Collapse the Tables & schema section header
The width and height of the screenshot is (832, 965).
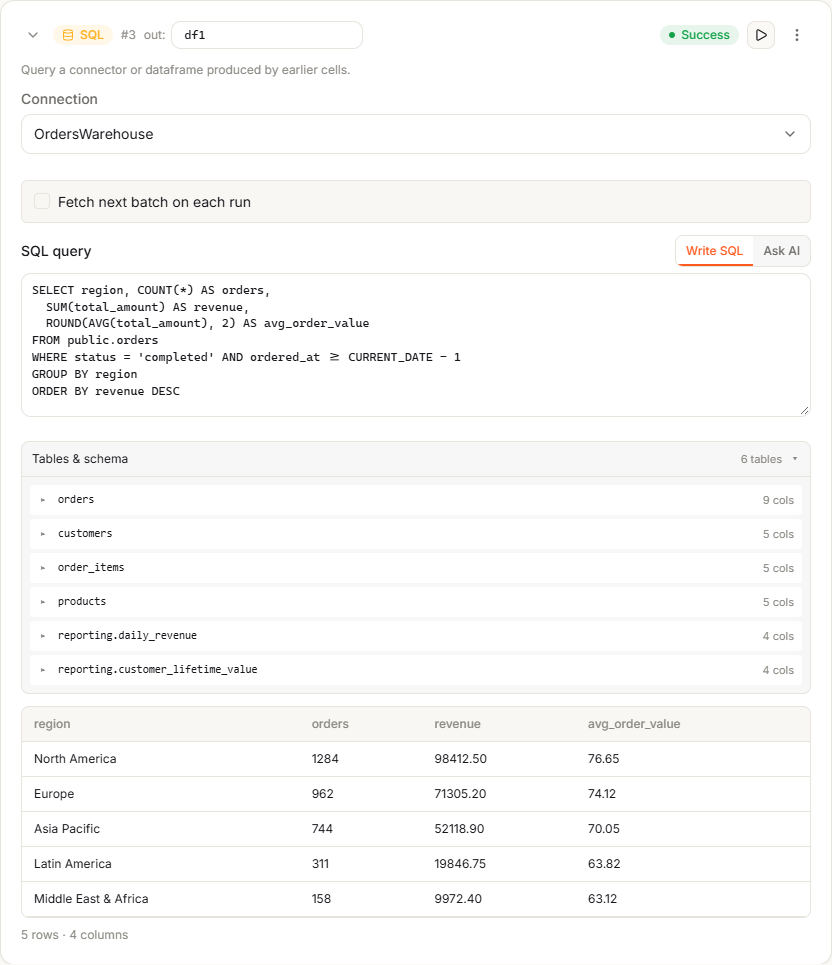(416, 459)
